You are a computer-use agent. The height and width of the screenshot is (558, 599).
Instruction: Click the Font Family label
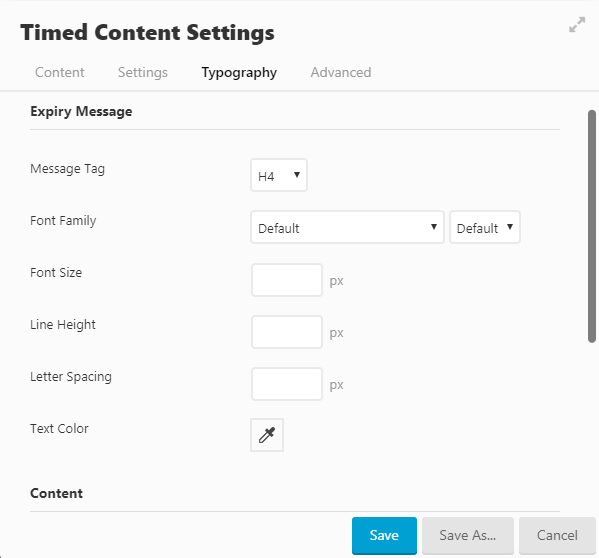pos(63,221)
